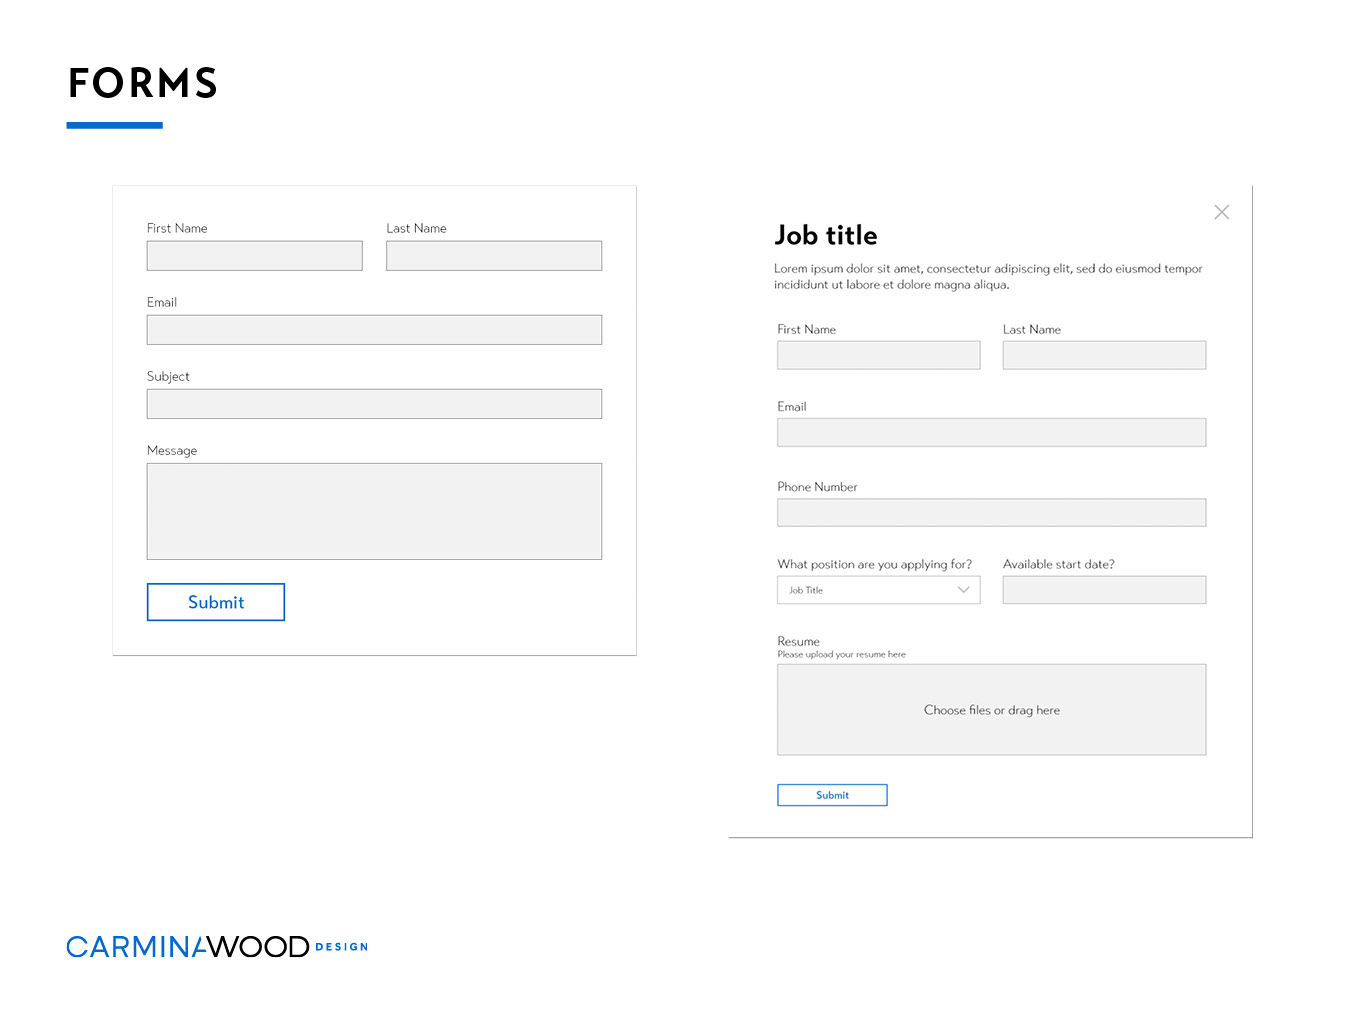1365x1024 pixels.
Task: Click the Phone Number label
Action: click(x=817, y=487)
